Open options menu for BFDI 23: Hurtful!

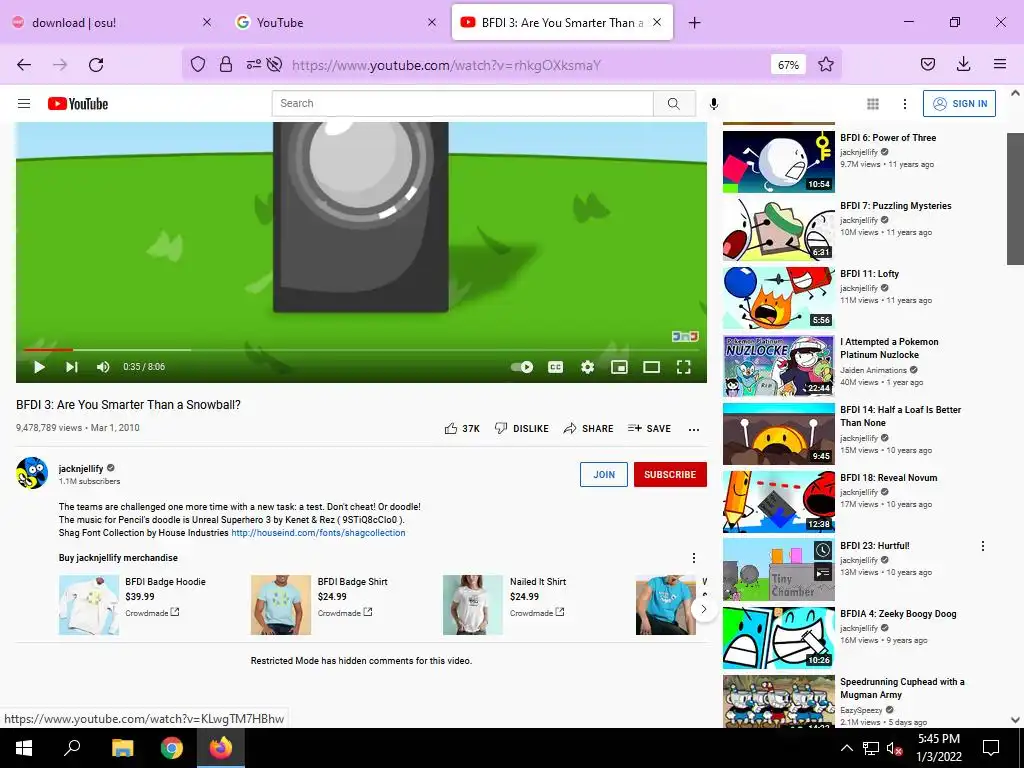(982, 546)
